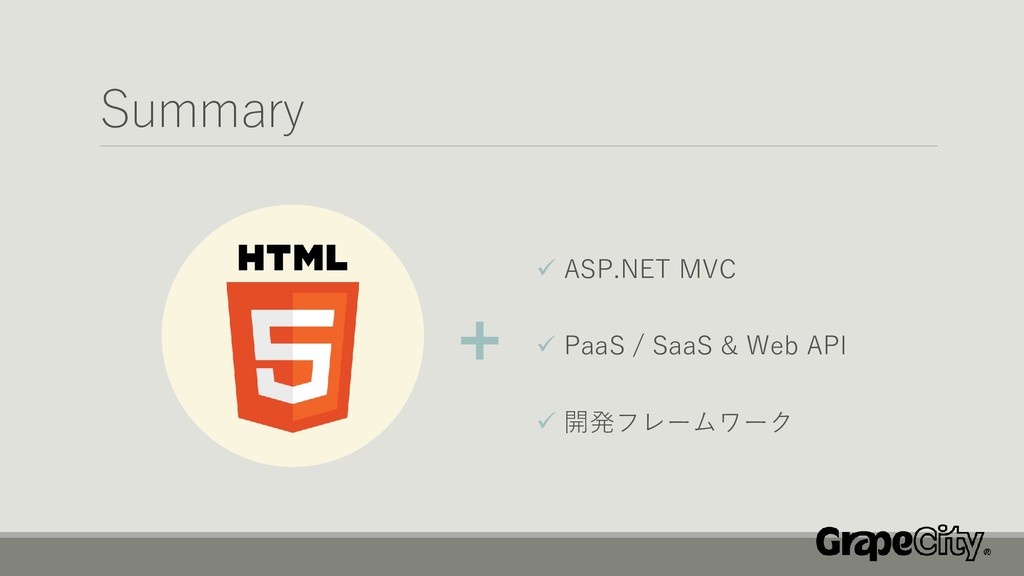Click the Summary slide title
The width and height of the screenshot is (1024, 576).
pos(202,110)
